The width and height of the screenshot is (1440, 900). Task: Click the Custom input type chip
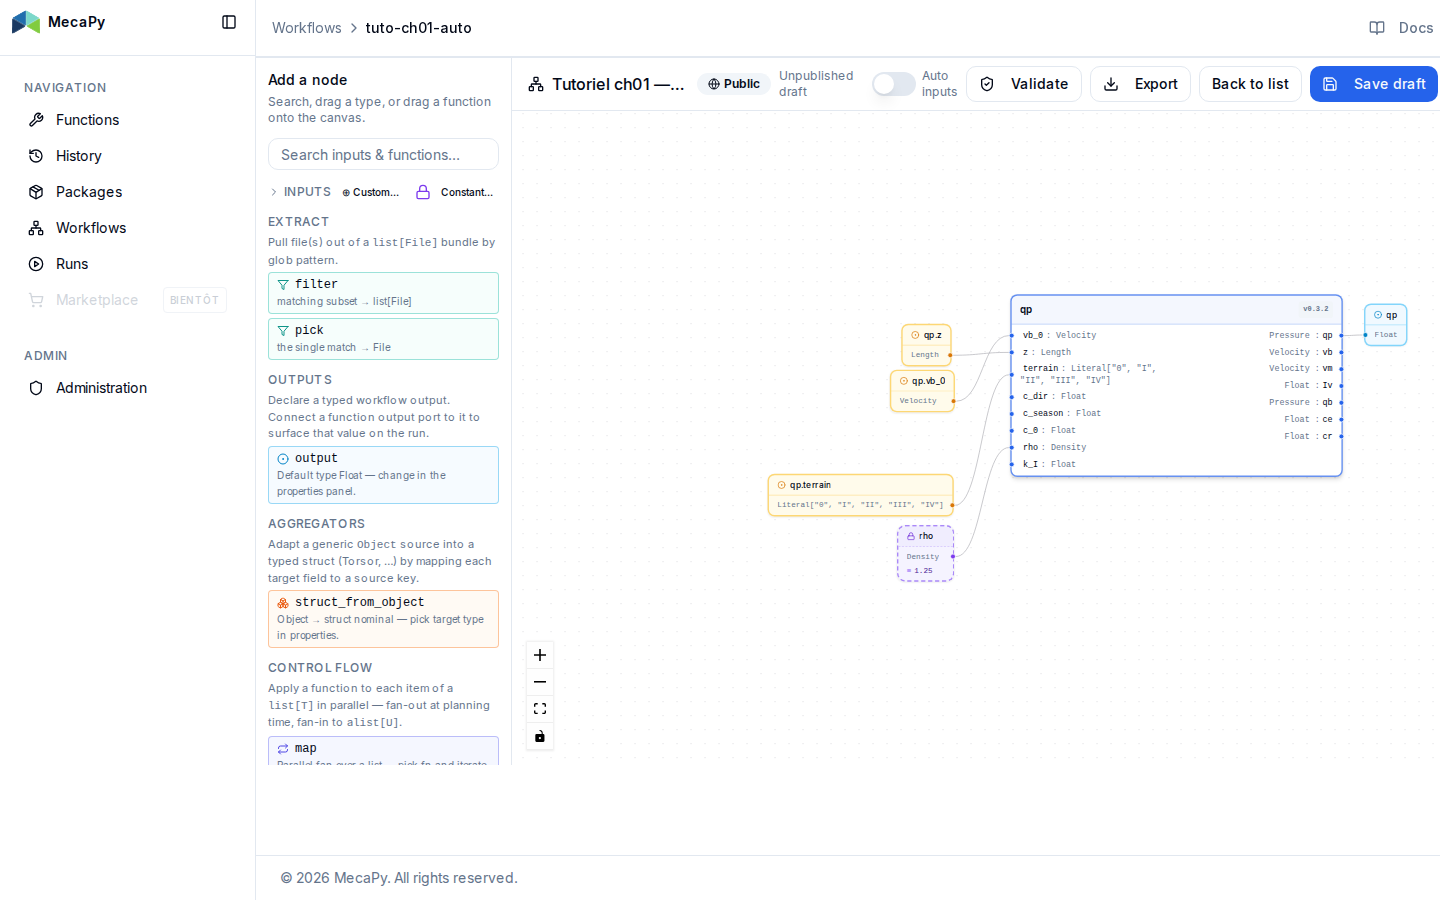[x=370, y=192]
